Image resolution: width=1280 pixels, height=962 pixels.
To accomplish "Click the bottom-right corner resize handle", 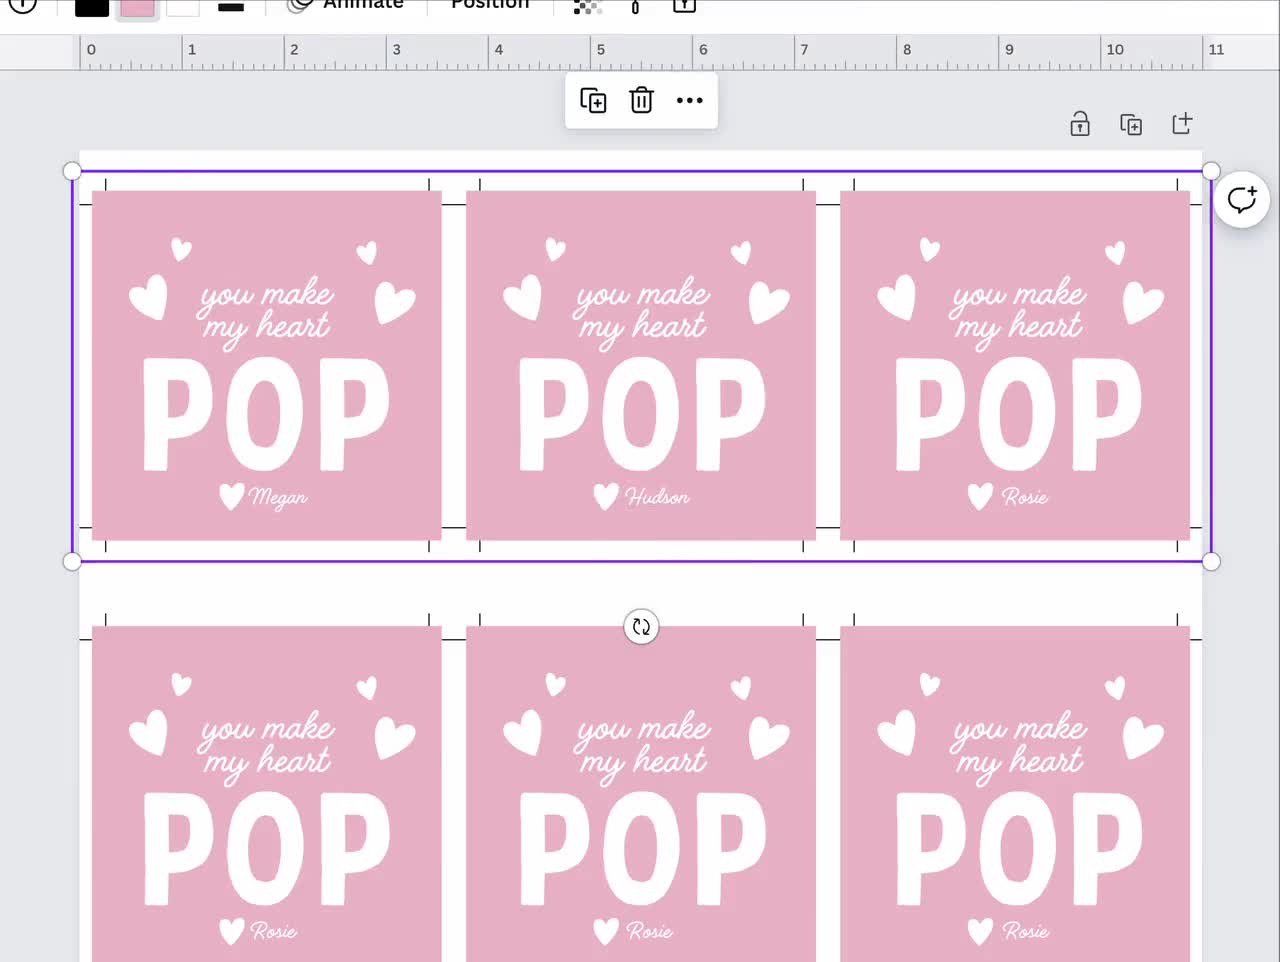I will [1212, 561].
